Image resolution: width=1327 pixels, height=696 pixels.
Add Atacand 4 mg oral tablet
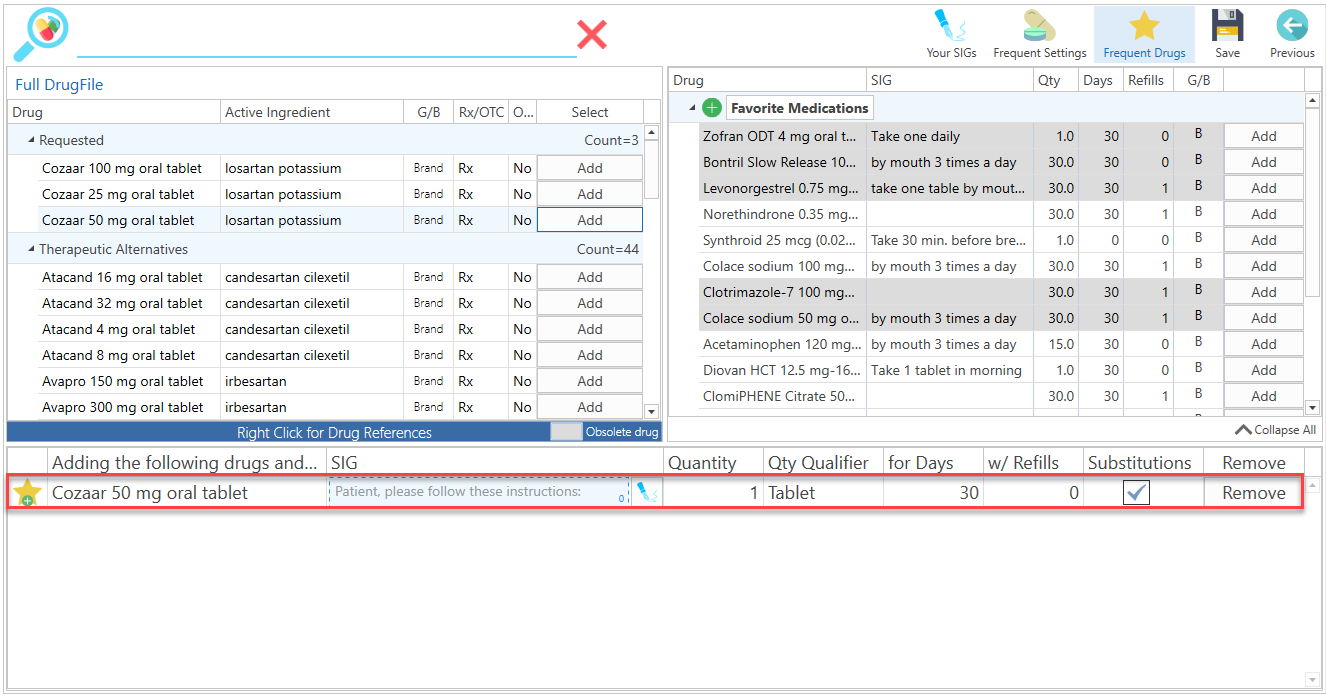[x=590, y=329]
